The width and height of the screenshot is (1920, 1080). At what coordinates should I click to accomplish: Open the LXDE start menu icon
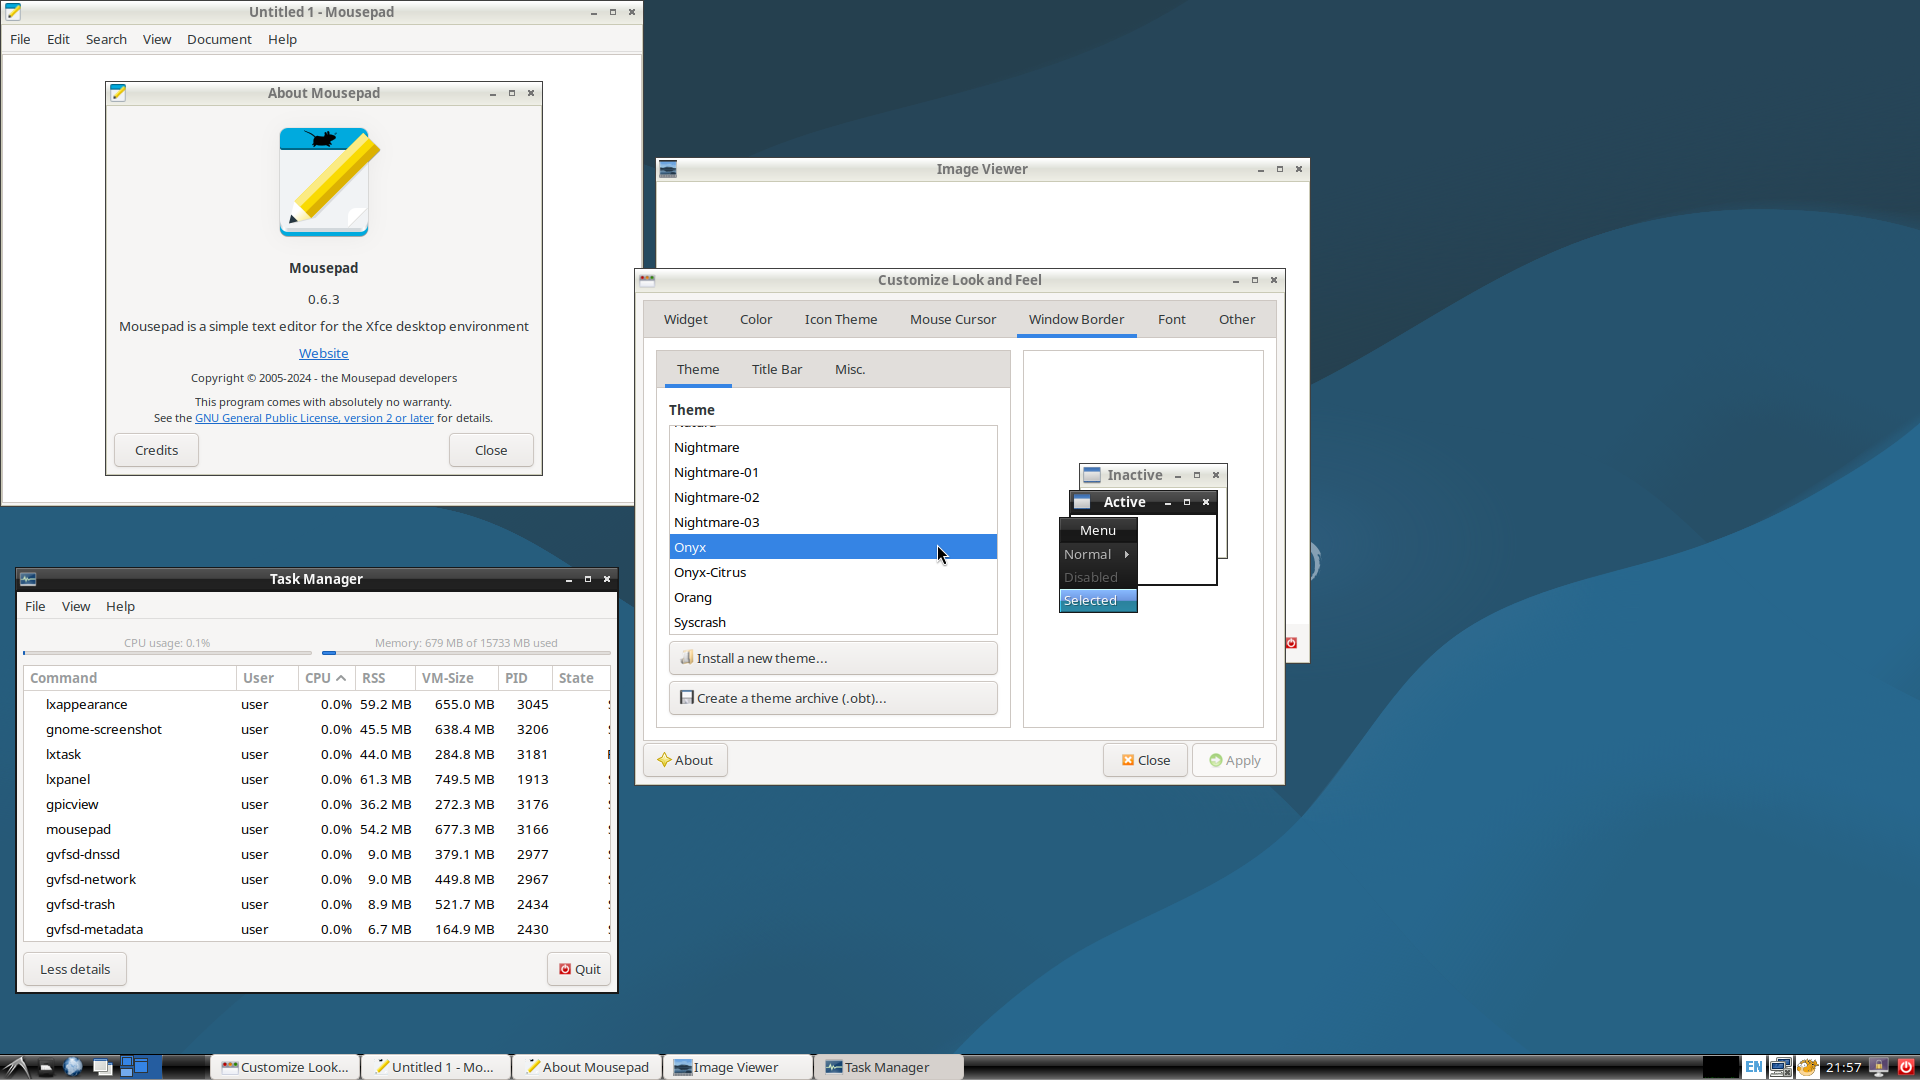pos(15,1067)
